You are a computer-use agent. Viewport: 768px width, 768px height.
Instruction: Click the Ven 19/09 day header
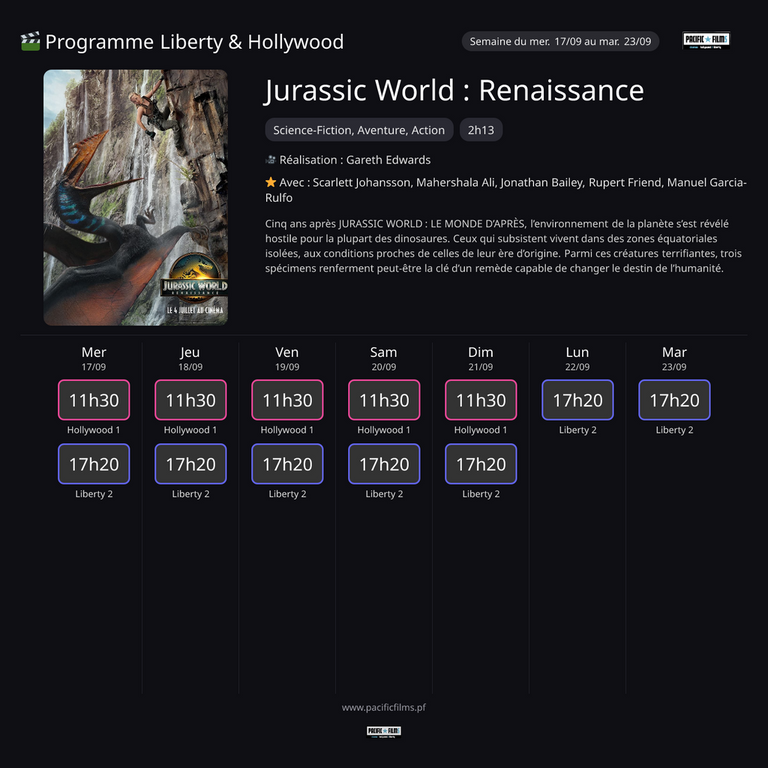tap(287, 358)
